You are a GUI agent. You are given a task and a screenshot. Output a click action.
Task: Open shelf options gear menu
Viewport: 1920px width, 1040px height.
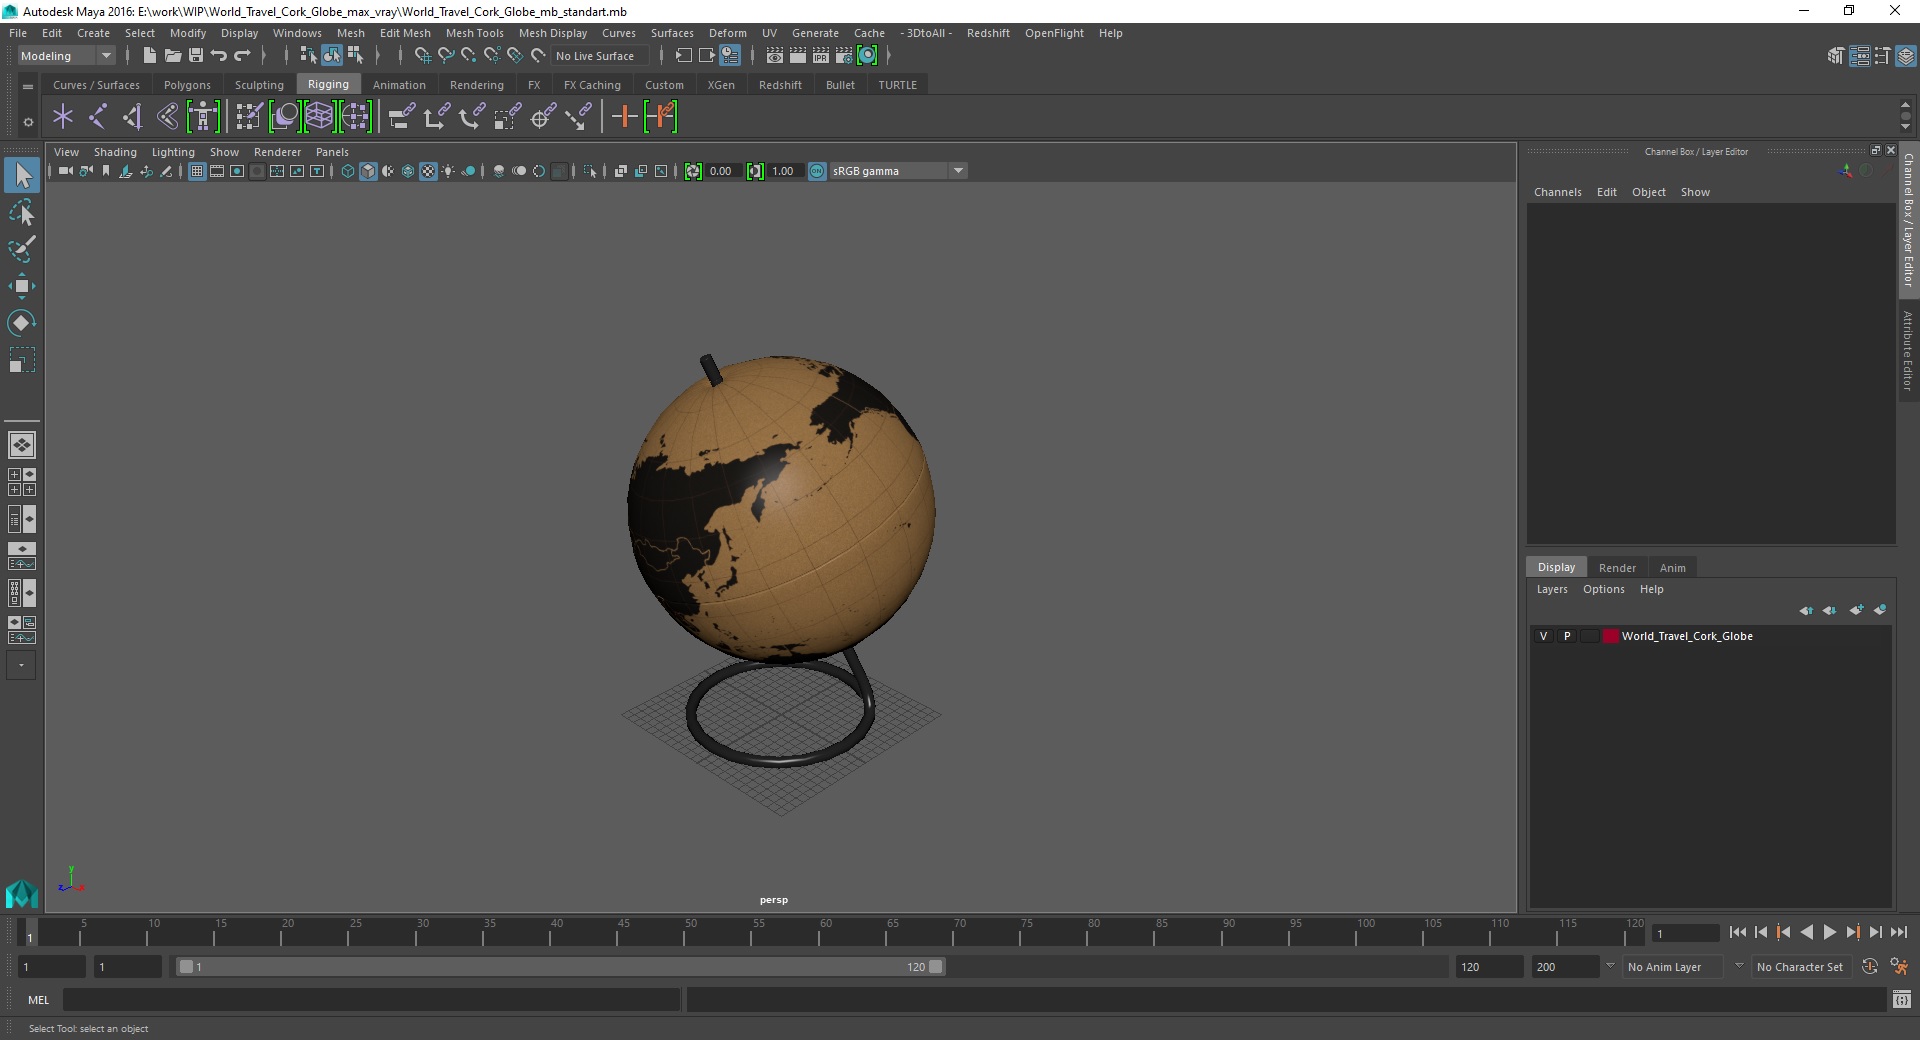(x=28, y=122)
